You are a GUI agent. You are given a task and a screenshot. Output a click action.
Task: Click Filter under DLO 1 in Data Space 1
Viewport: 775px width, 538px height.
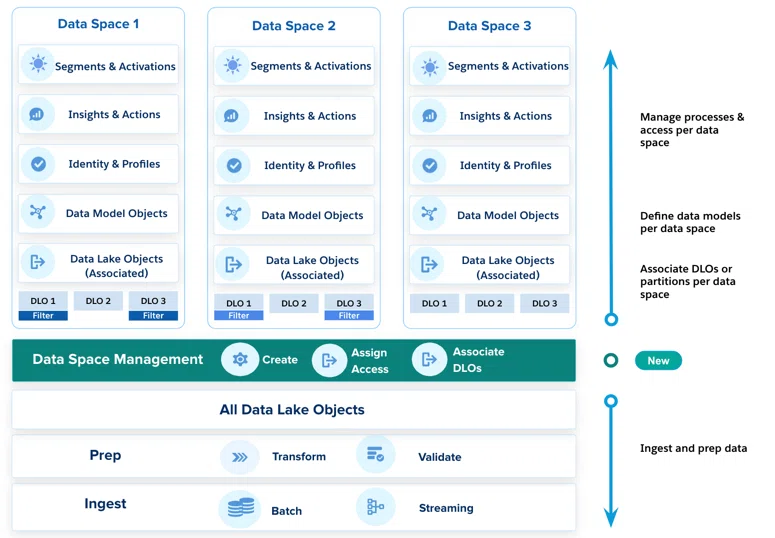click(43, 315)
